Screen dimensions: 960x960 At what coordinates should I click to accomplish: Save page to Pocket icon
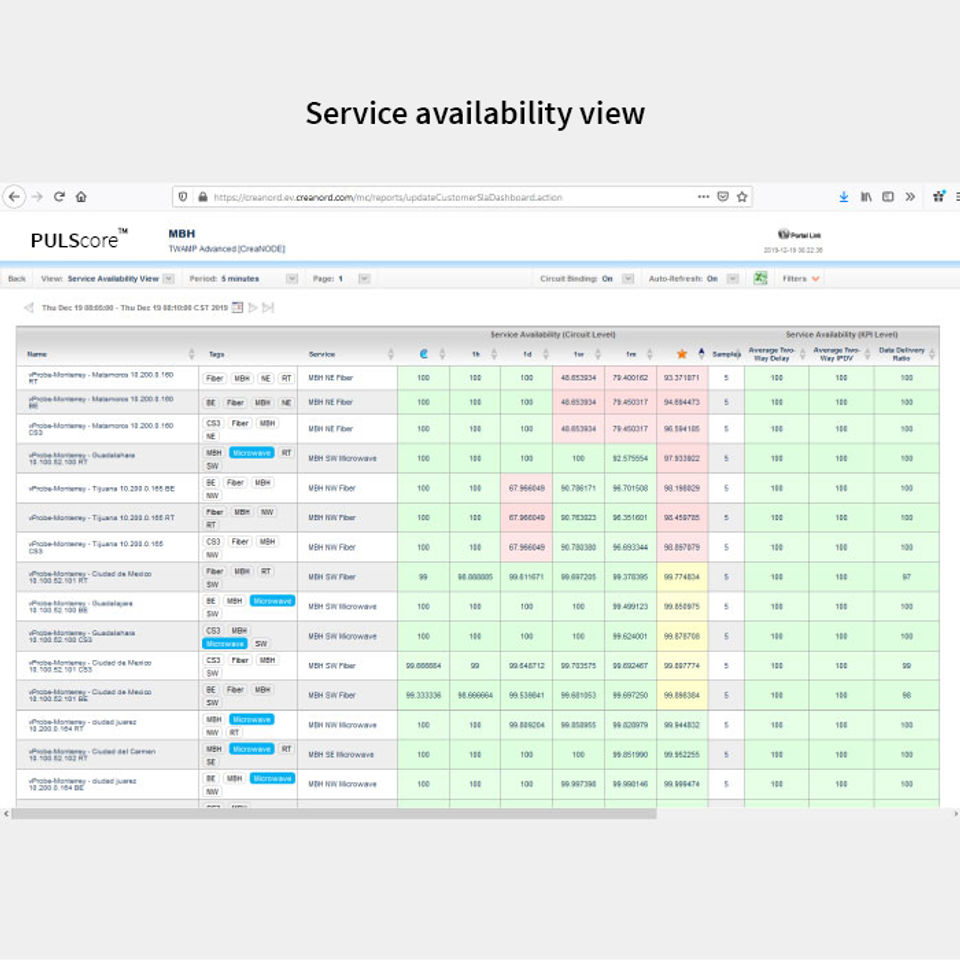coord(723,197)
